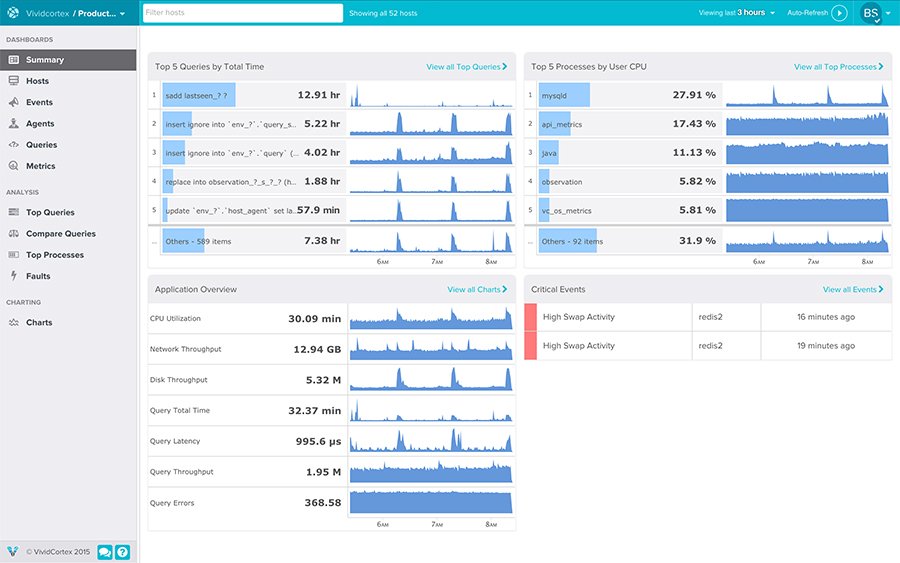This screenshot has width=900, height=563.
Task: Select the mysqld process usage bar
Action: pyautogui.click(x=563, y=95)
